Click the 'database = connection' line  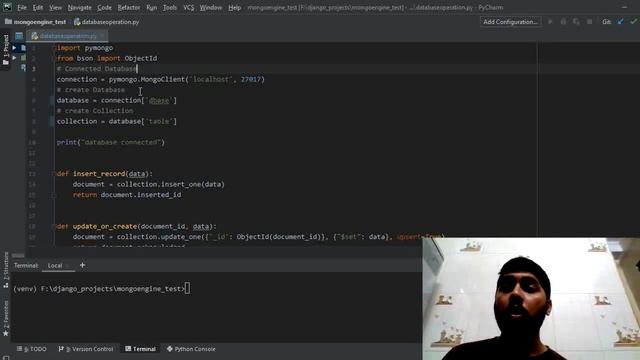coord(117,100)
